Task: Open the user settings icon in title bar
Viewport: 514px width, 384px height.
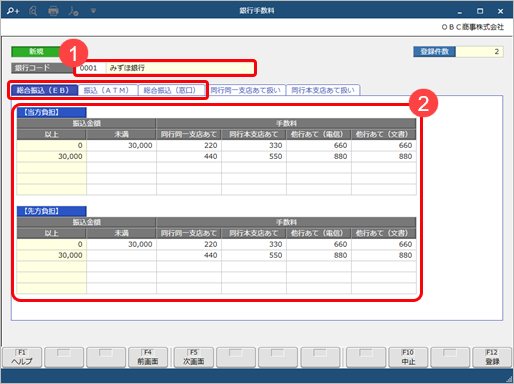Action: click(73, 11)
